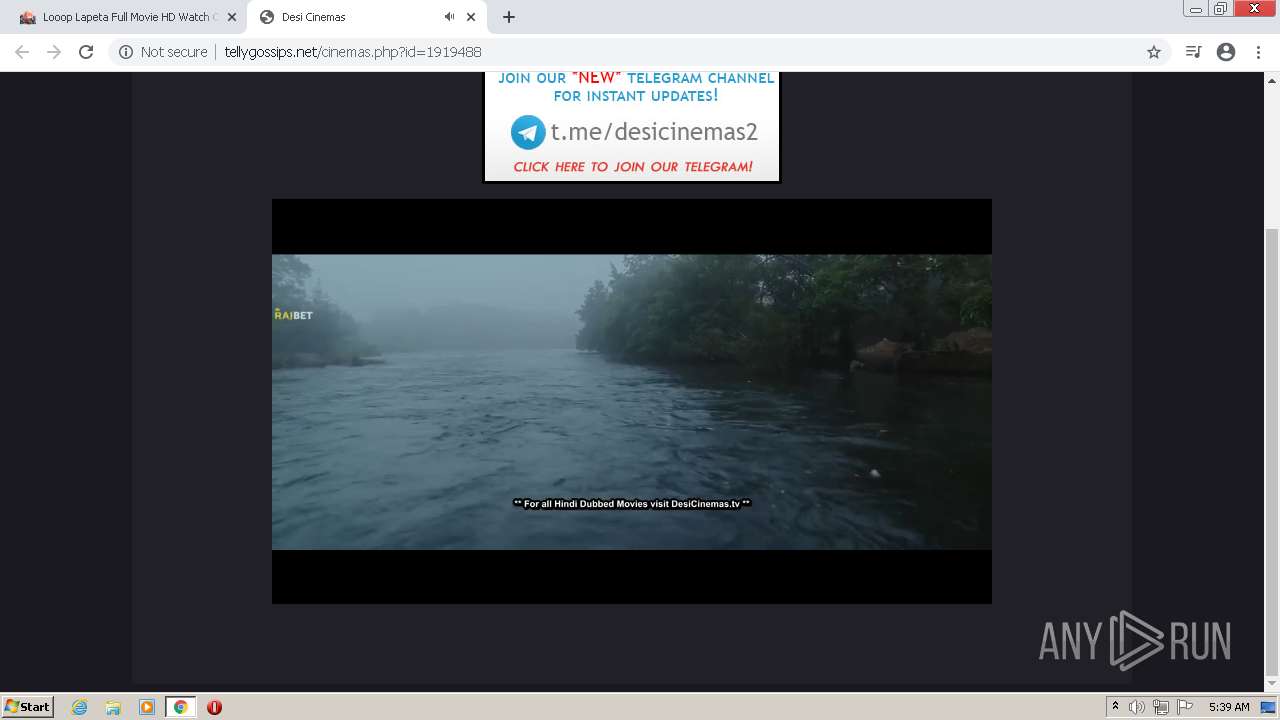Click the Show desktop button in the taskbar
This screenshot has height=720, width=1280.
point(1269,707)
